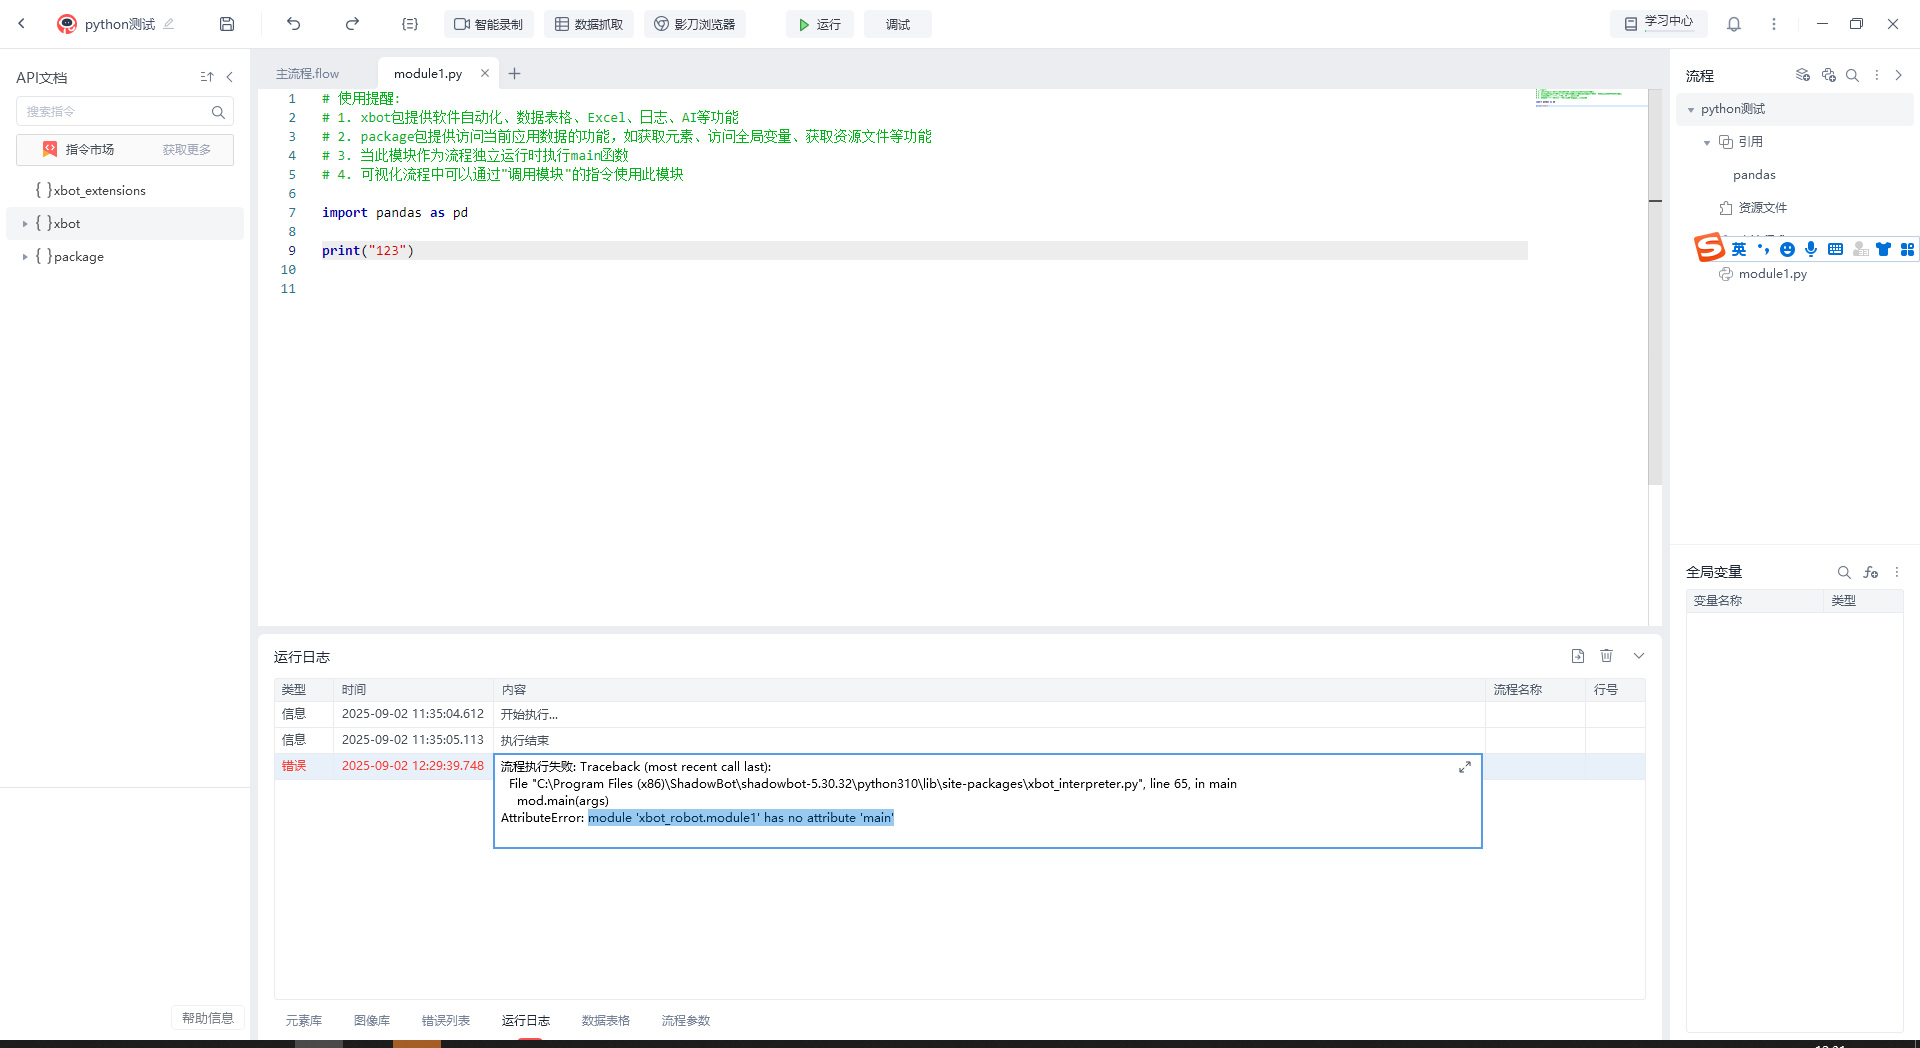The image size is (1920, 1048).
Task: Open the 流程参数 tab
Action: point(686,1021)
